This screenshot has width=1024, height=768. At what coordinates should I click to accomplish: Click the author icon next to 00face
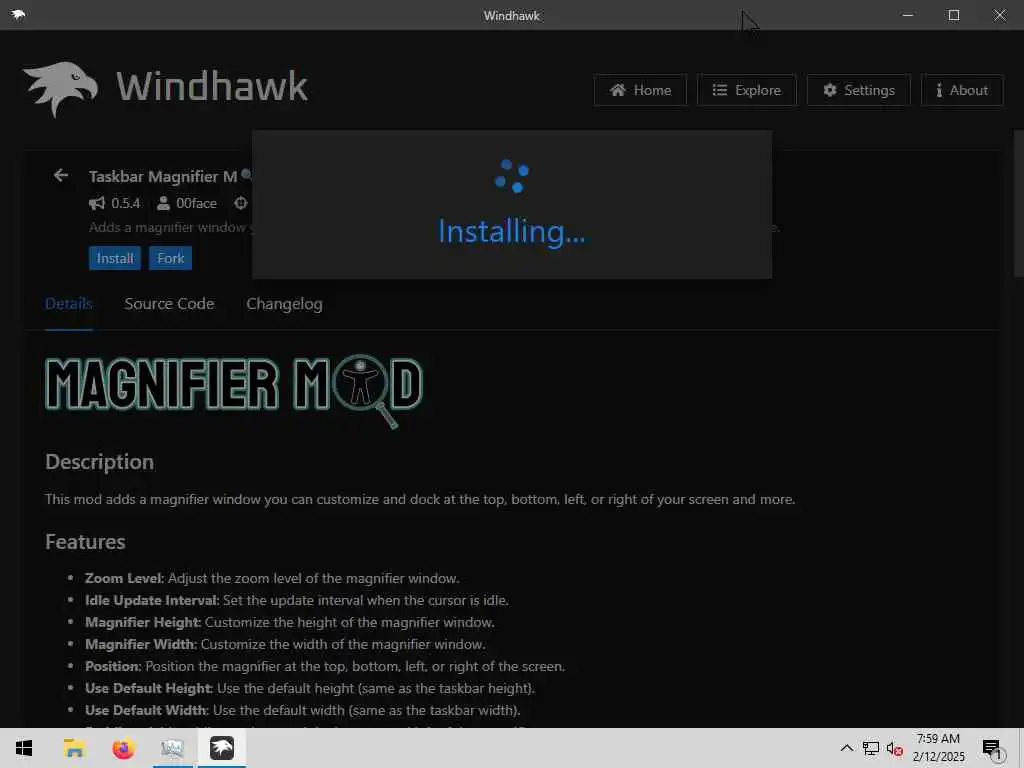[163, 203]
